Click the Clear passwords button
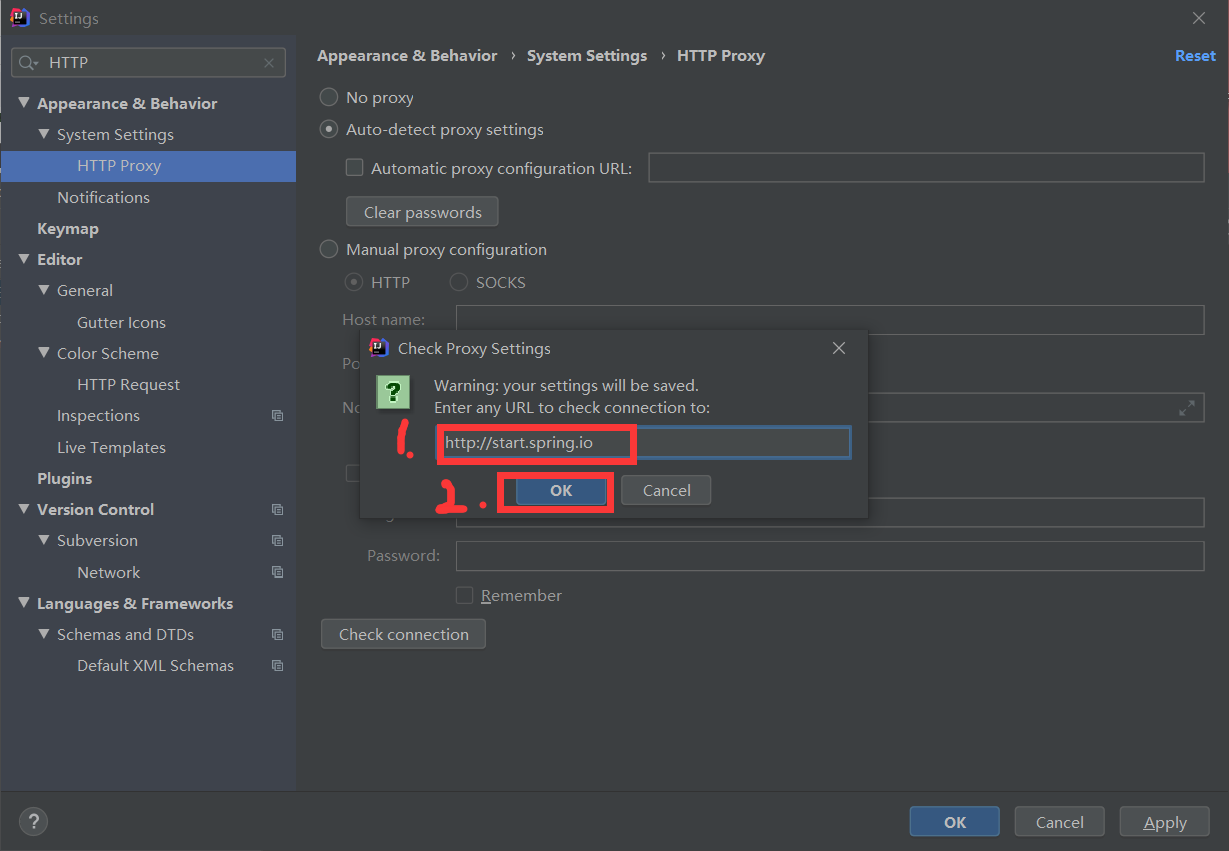 tap(422, 212)
